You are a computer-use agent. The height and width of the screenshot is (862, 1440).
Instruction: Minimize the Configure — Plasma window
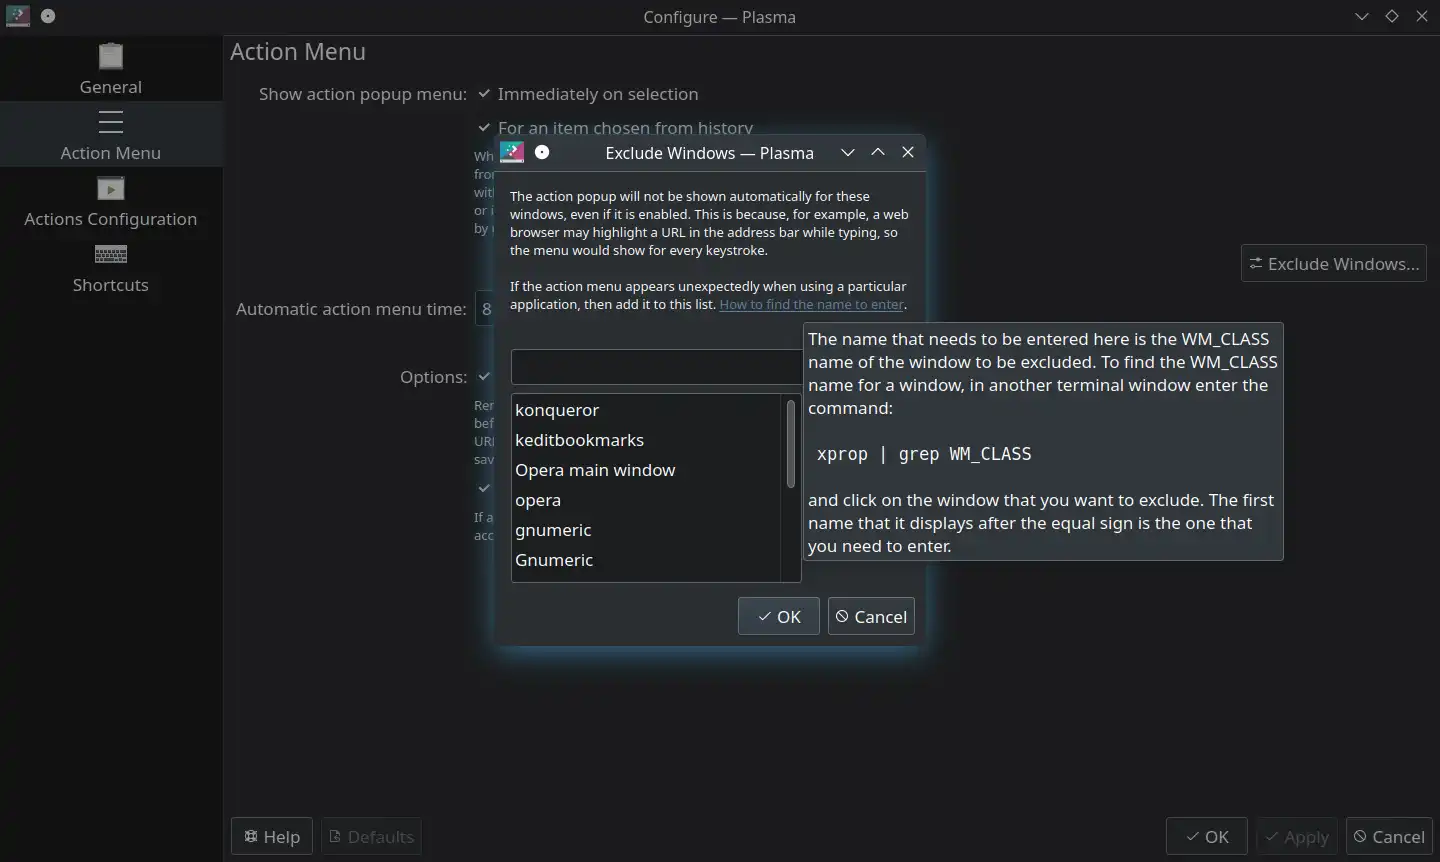coord(1362,16)
